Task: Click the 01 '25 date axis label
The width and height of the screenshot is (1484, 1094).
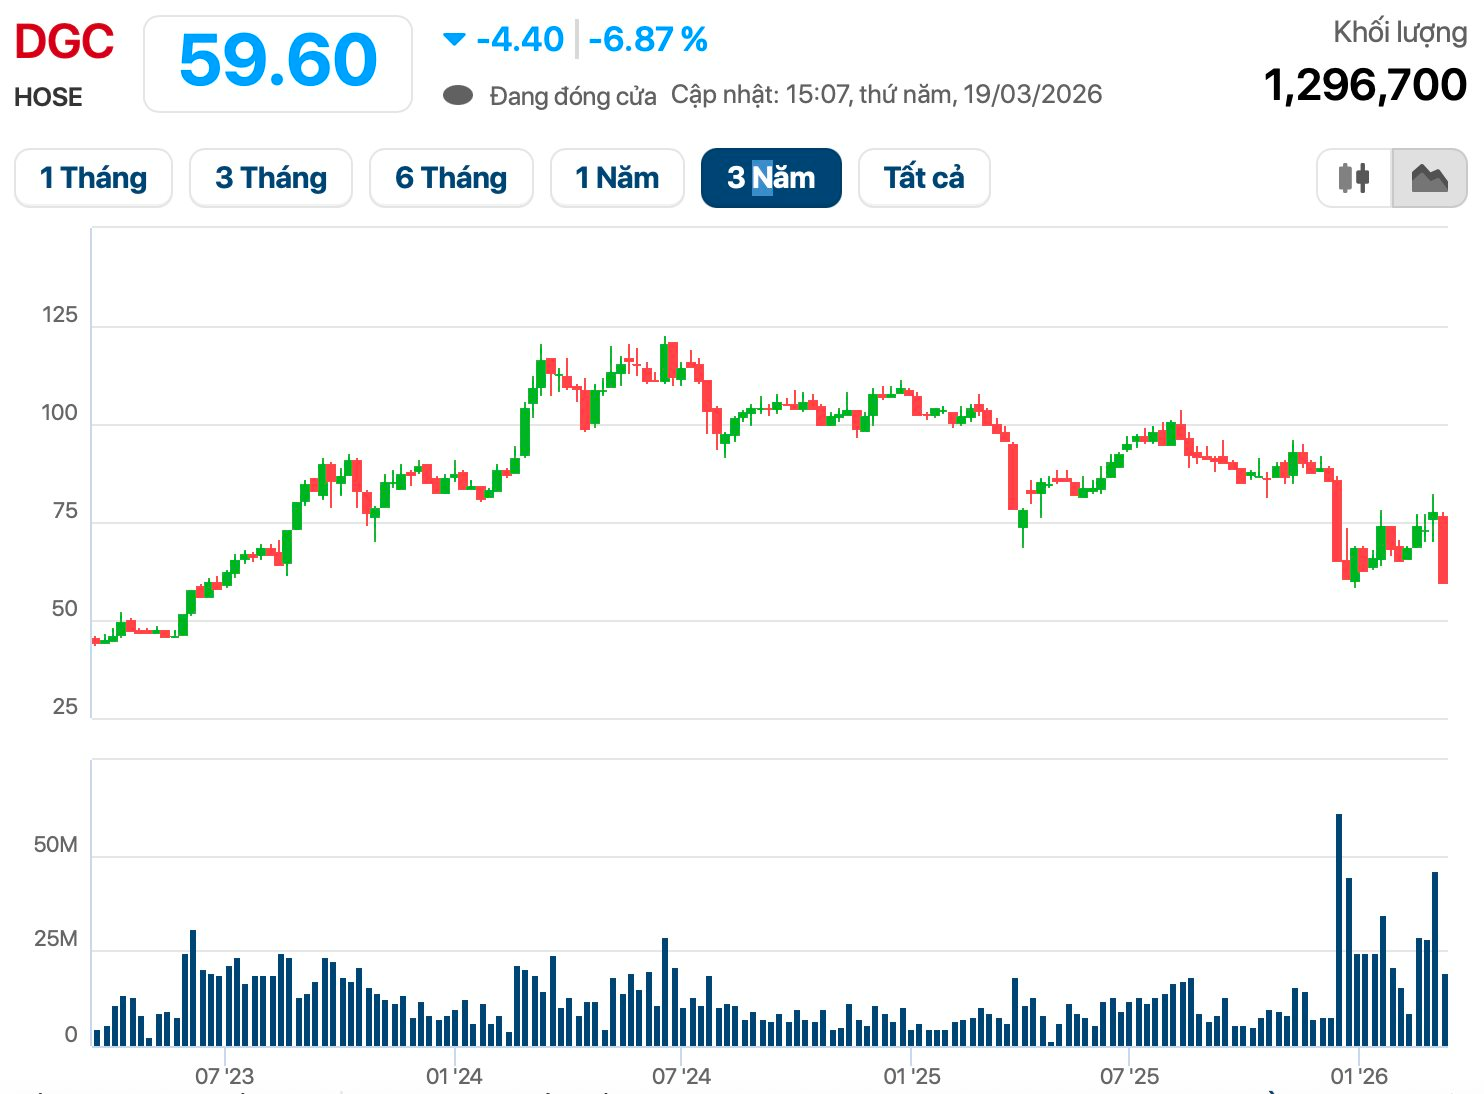Action: (912, 1076)
